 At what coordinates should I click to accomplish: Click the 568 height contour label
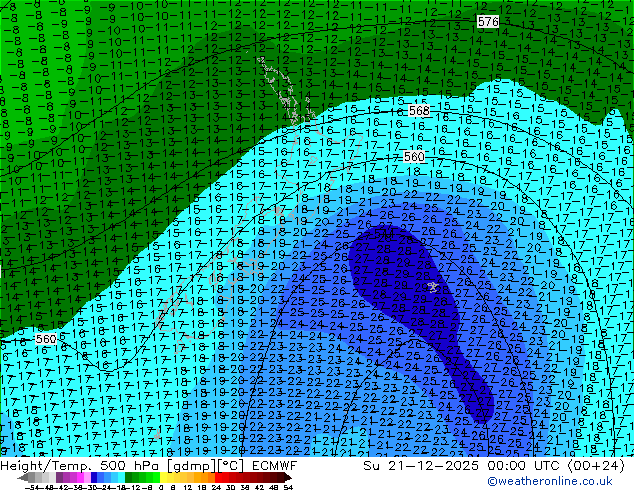tap(419, 111)
